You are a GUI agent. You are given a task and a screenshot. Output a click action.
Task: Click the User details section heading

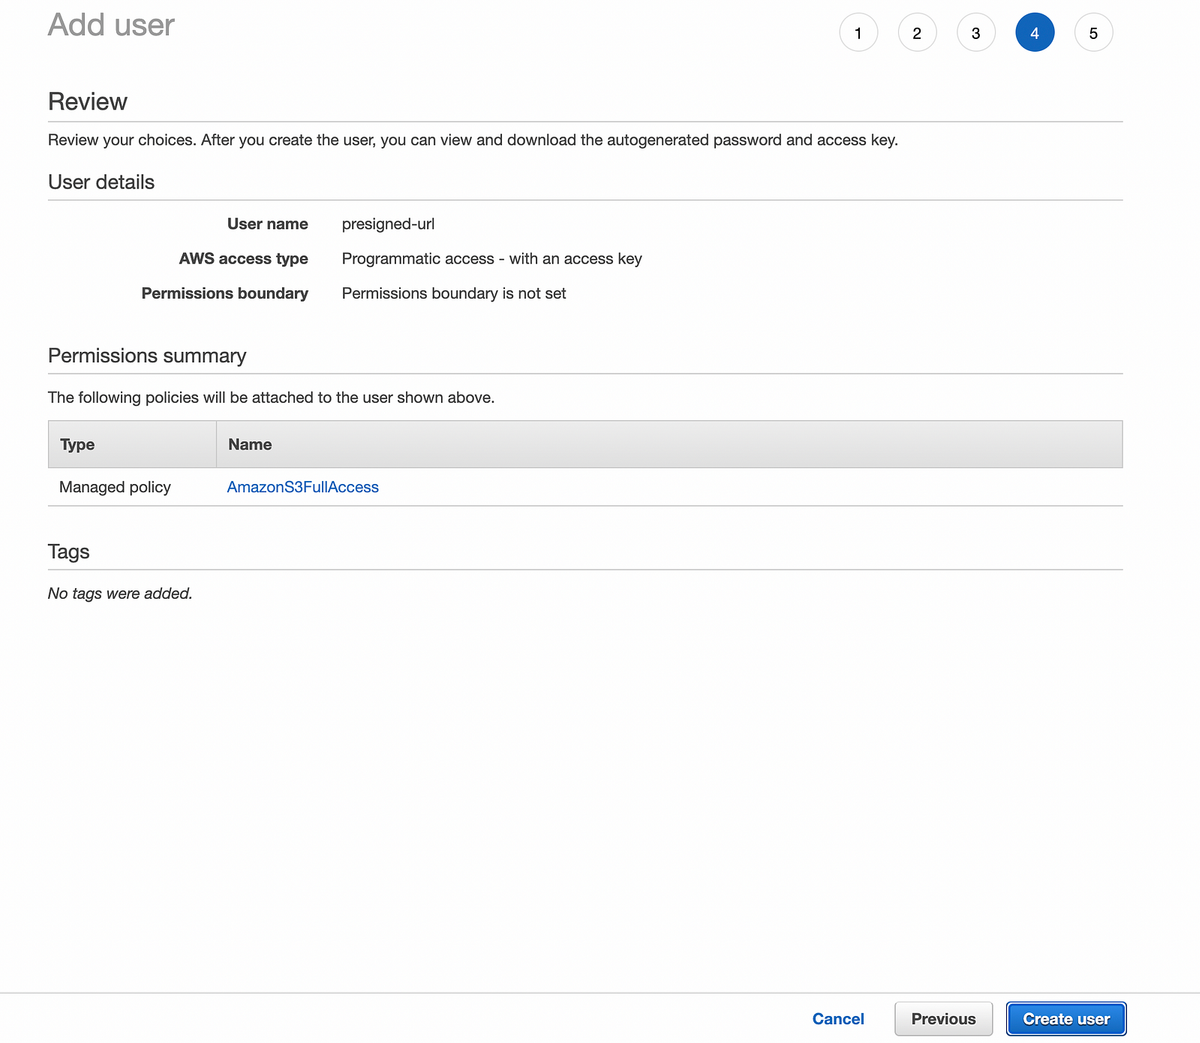tap(101, 182)
